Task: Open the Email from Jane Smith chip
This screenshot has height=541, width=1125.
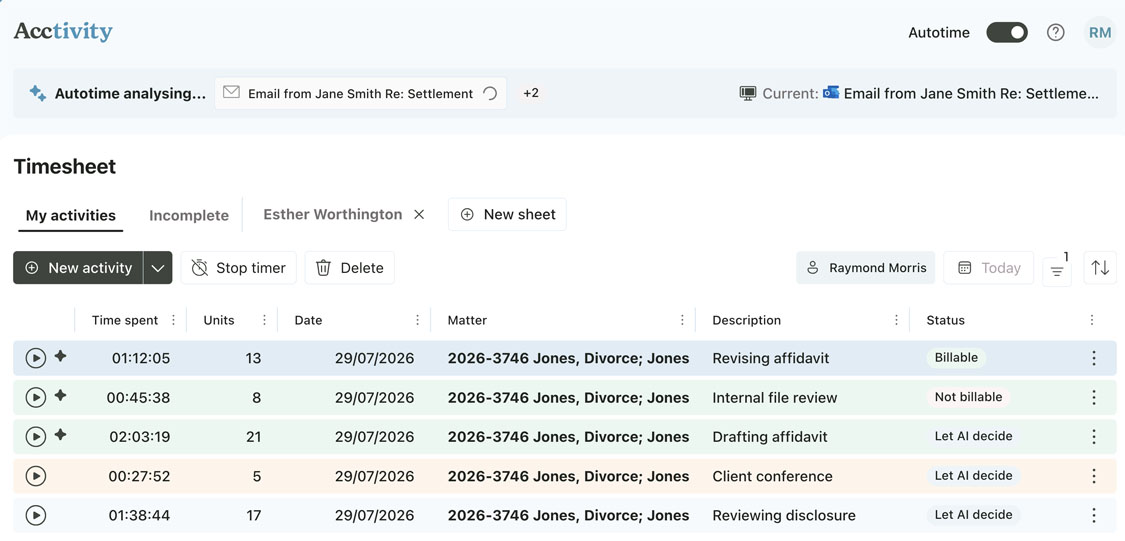Action: pos(361,93)
